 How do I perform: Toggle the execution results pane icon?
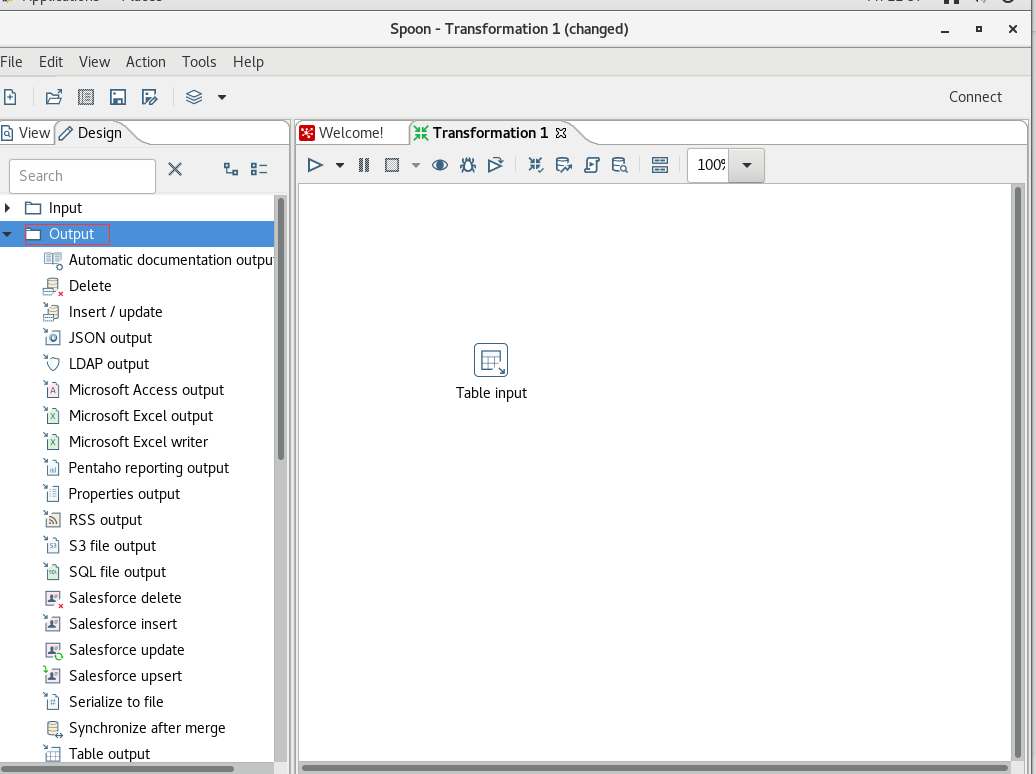coord(660,165)
